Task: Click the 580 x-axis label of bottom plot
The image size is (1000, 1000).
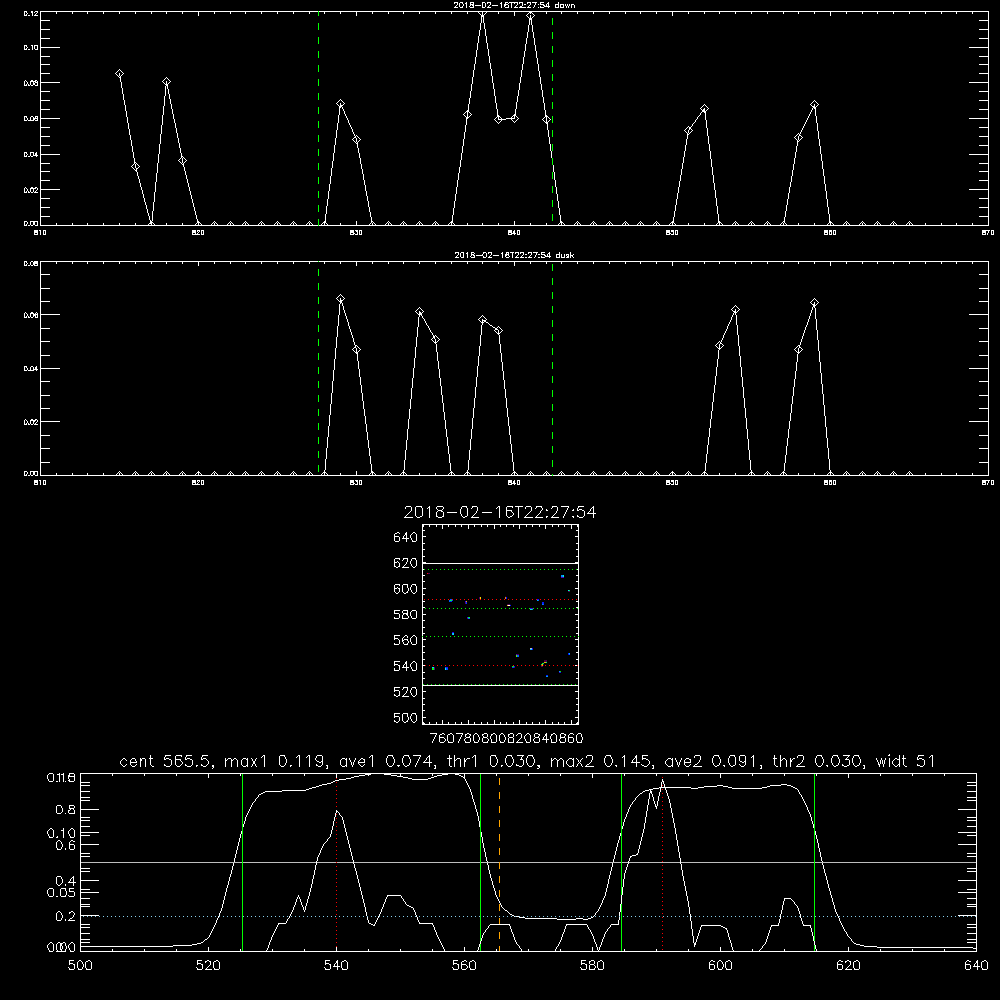Action: point(592,966)
